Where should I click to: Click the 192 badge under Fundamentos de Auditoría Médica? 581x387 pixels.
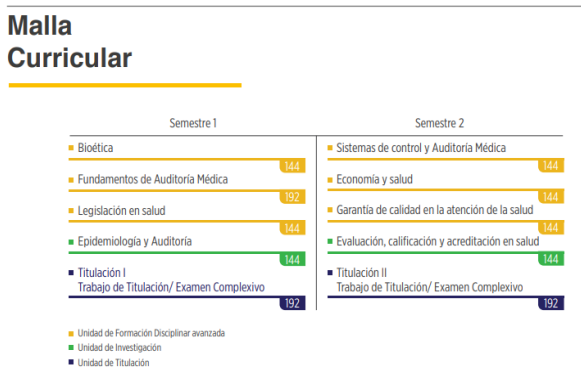(292, 197)
